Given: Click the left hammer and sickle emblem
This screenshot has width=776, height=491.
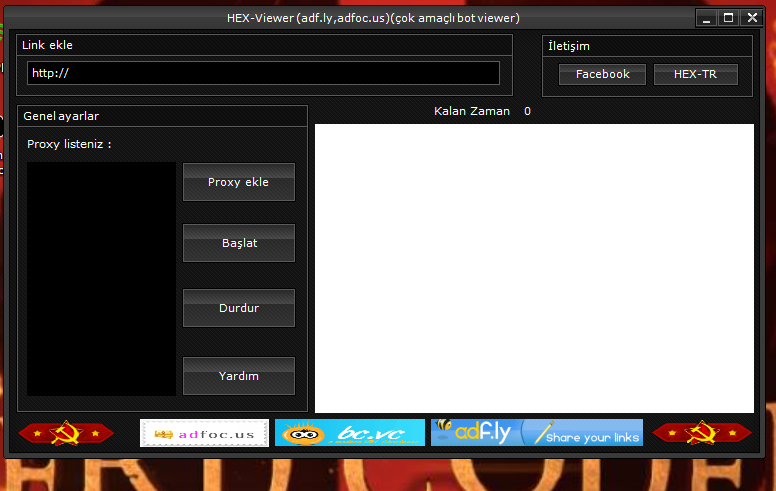Looking at the screenshot, I should 65,433.
